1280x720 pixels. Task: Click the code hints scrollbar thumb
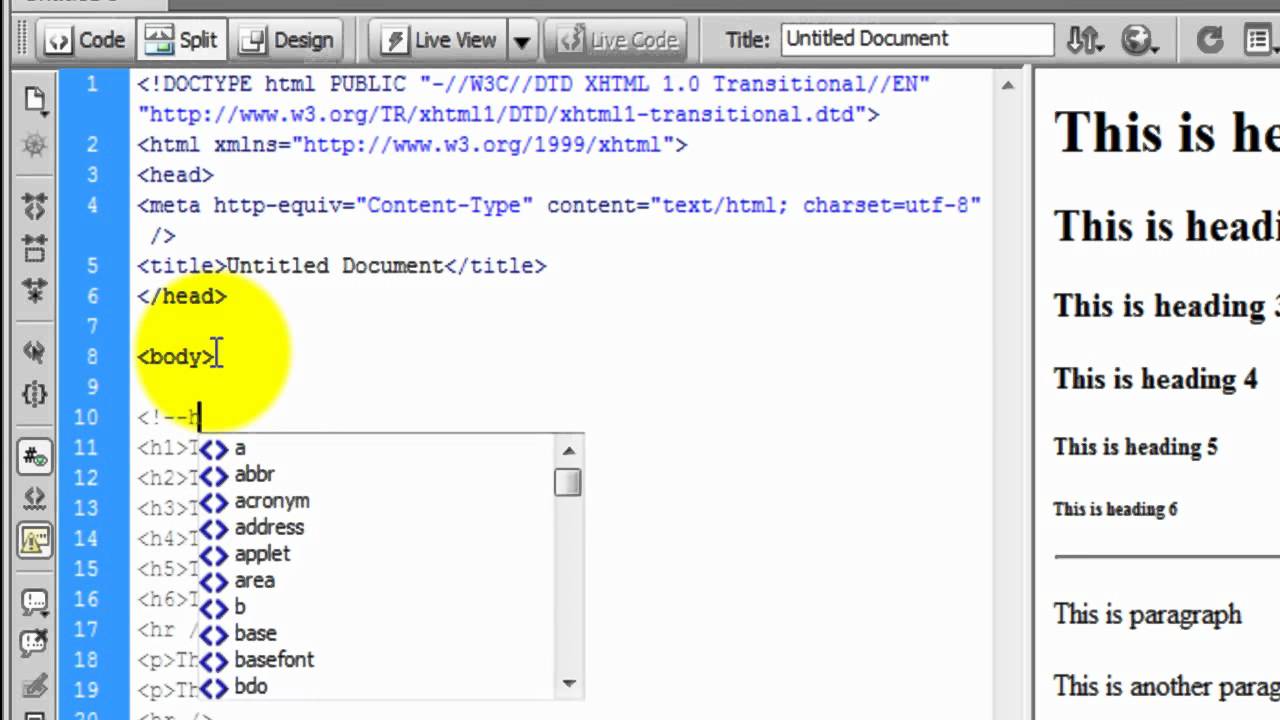(x=568, y=482)
